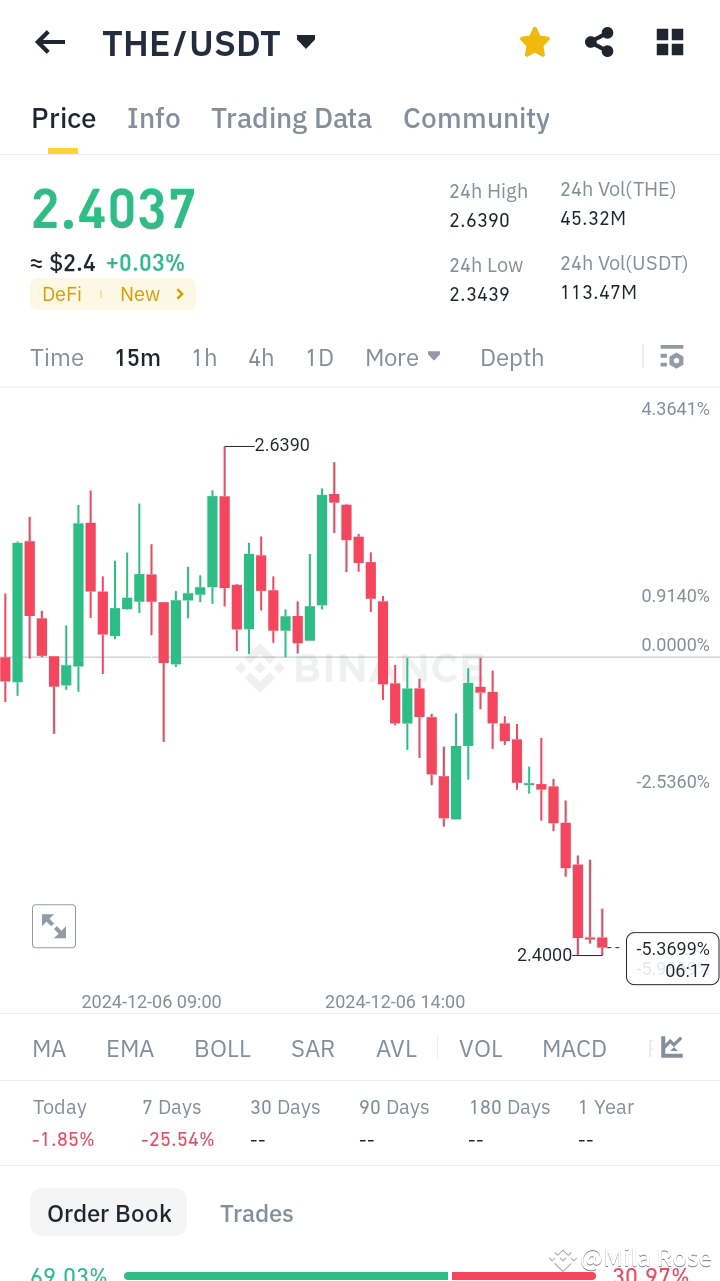
Task: Select the SAR indicator label
Action: coord(312,1048)
